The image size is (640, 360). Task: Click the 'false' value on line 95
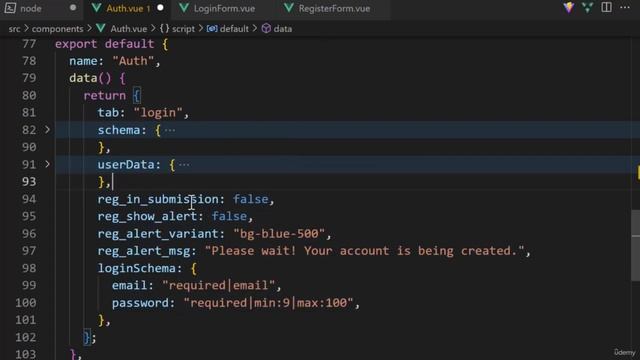click(229, 216)
